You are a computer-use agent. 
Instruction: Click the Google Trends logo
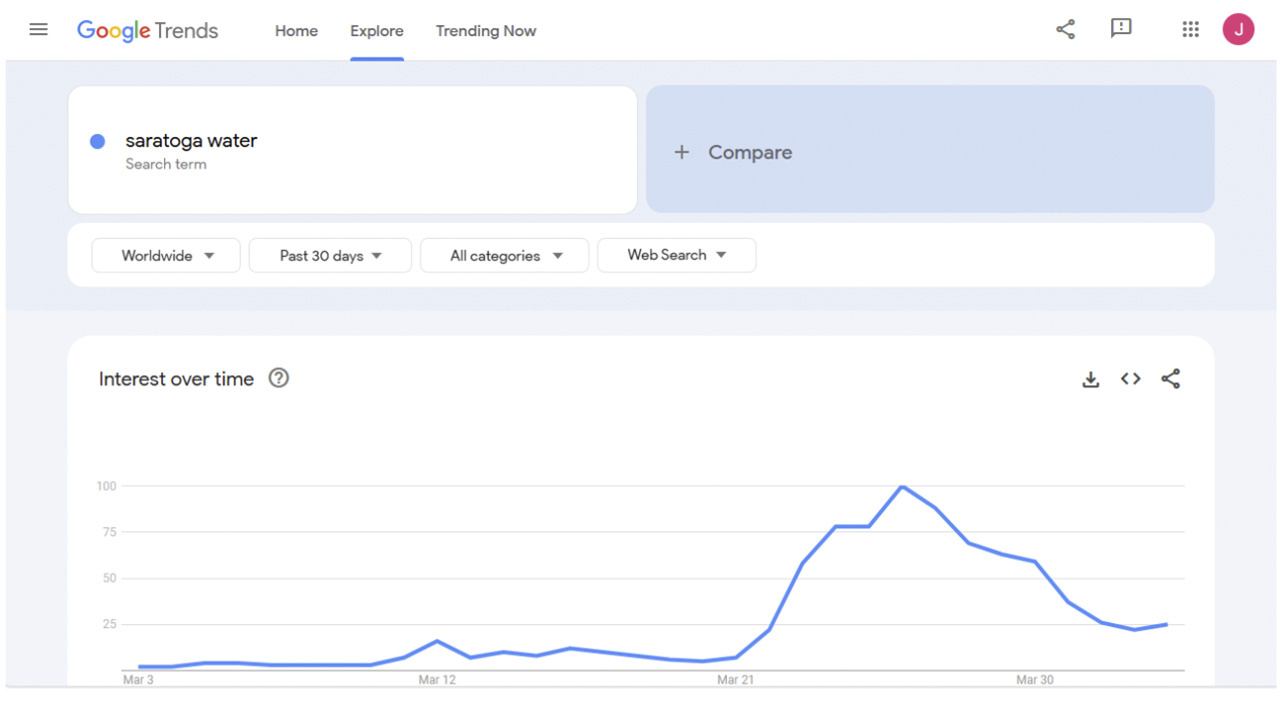tap(148, 31)
